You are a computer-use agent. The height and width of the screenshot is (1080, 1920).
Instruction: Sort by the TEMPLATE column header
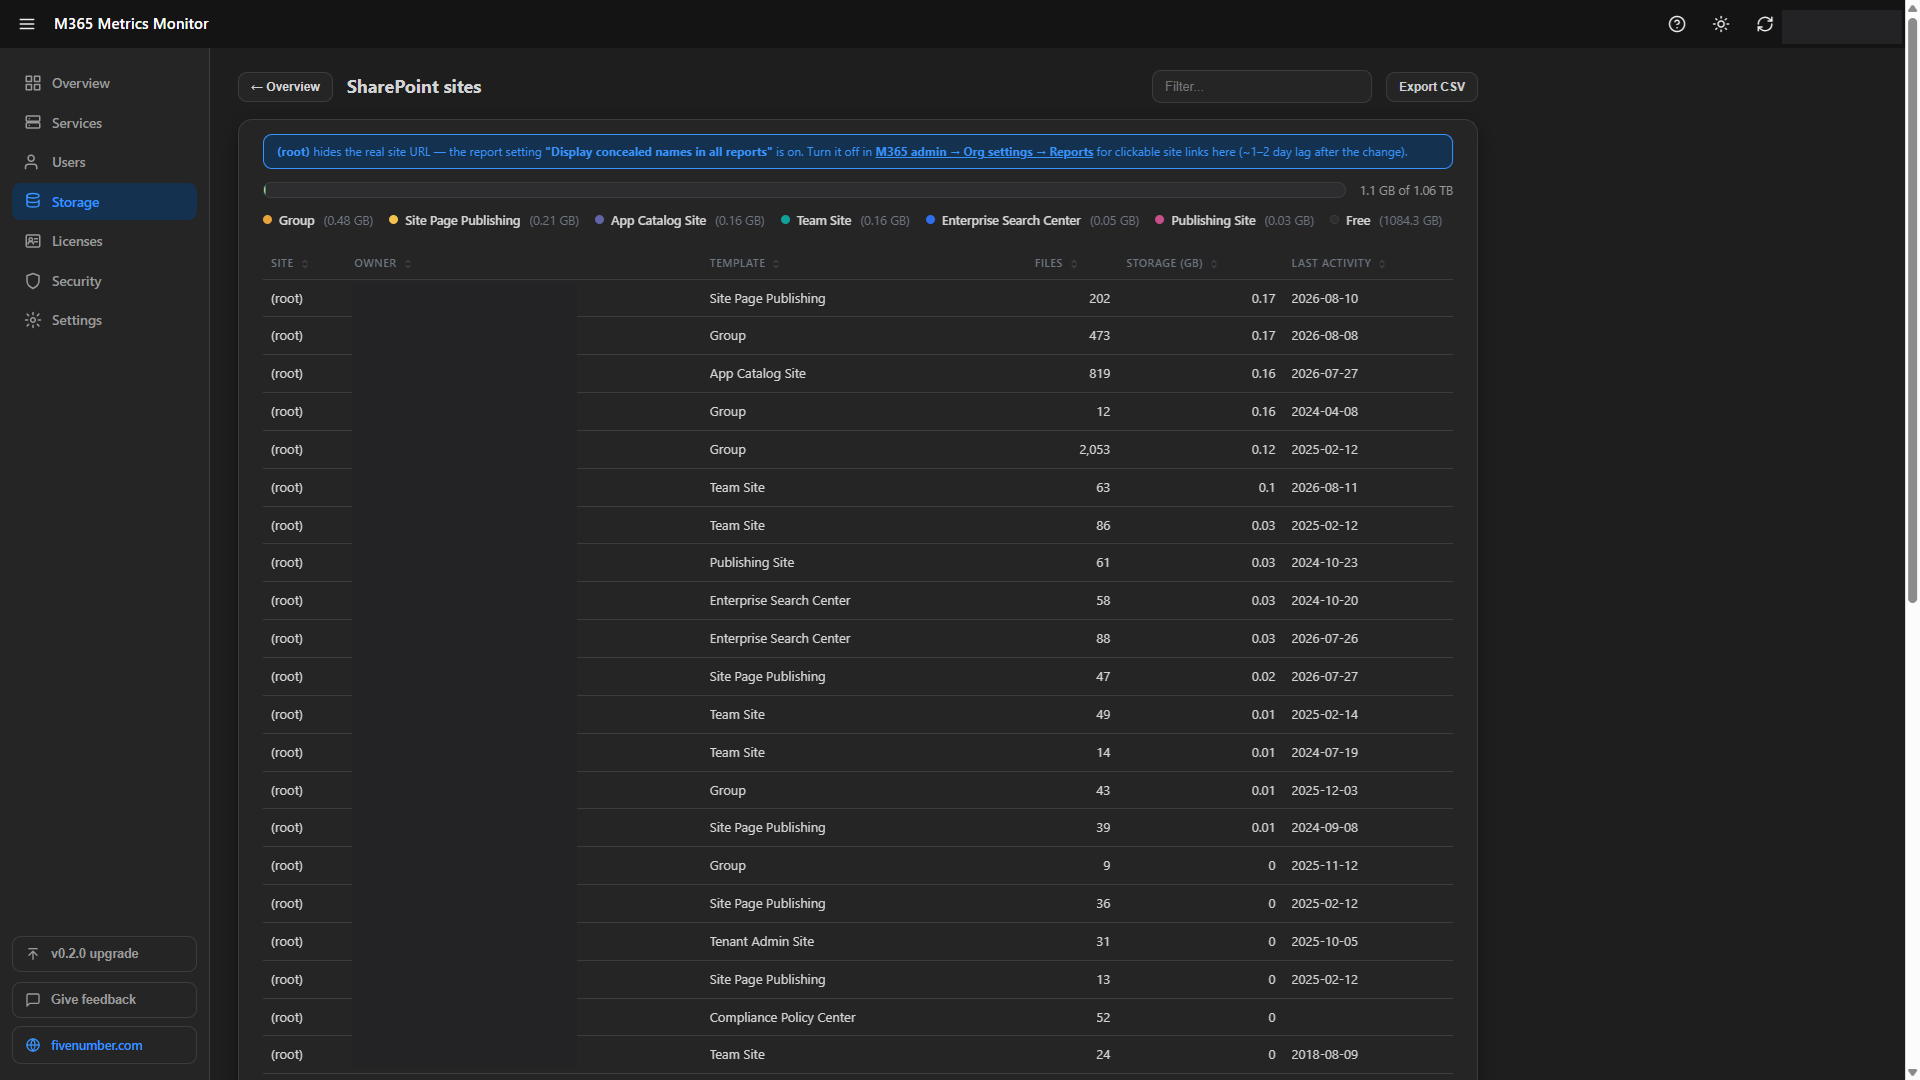744,263
